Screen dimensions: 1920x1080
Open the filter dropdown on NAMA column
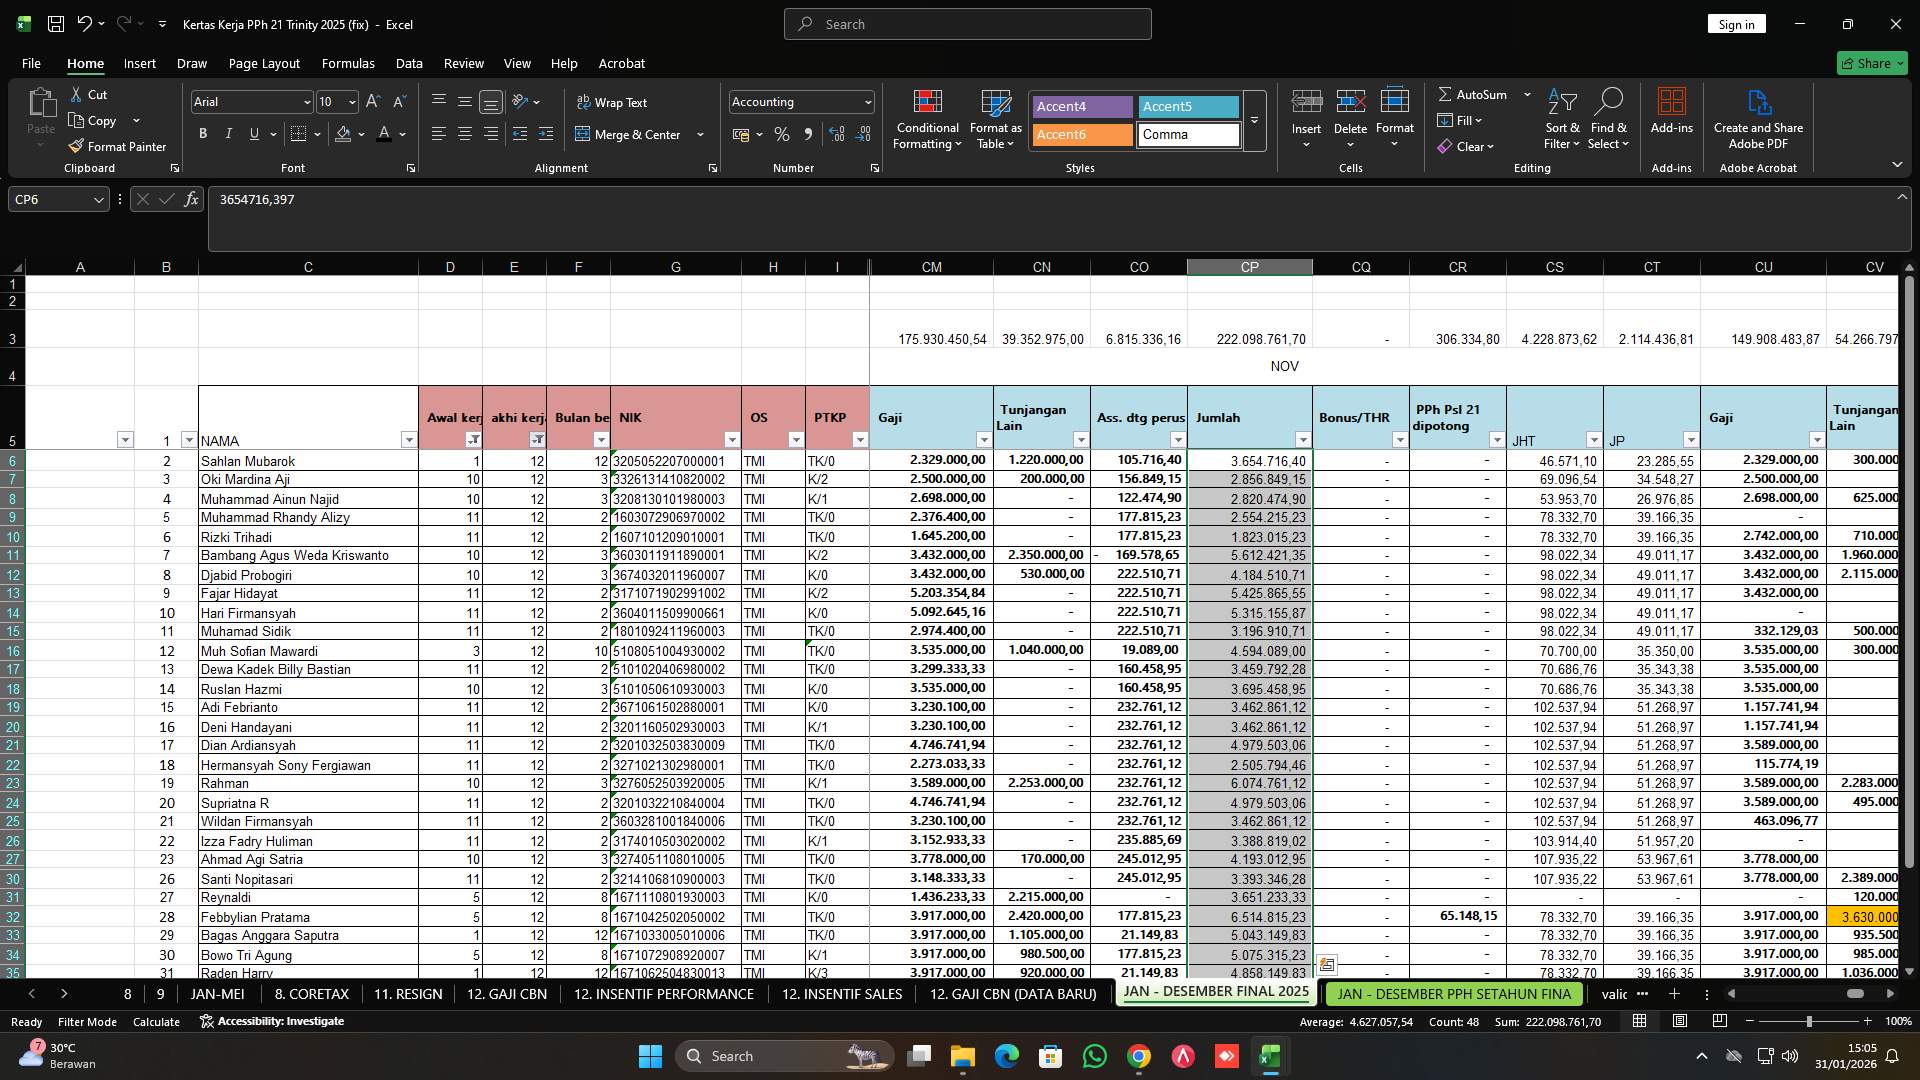pyautogui.click(x=409, y=439)
